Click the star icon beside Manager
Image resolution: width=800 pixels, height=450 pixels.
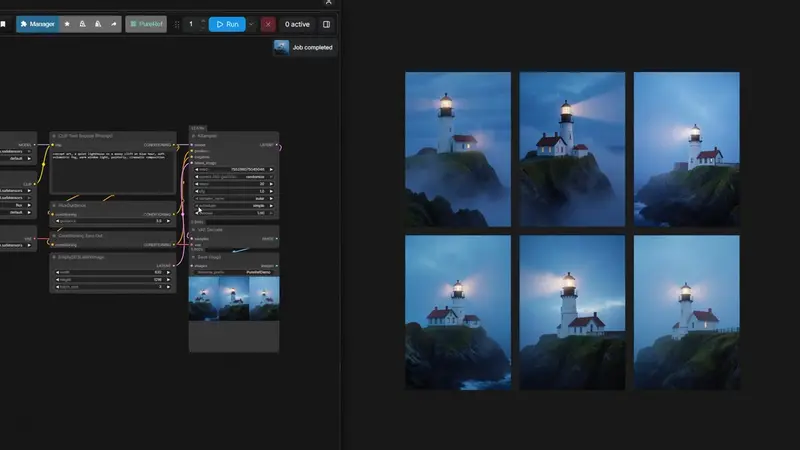[x=67, y=24]
